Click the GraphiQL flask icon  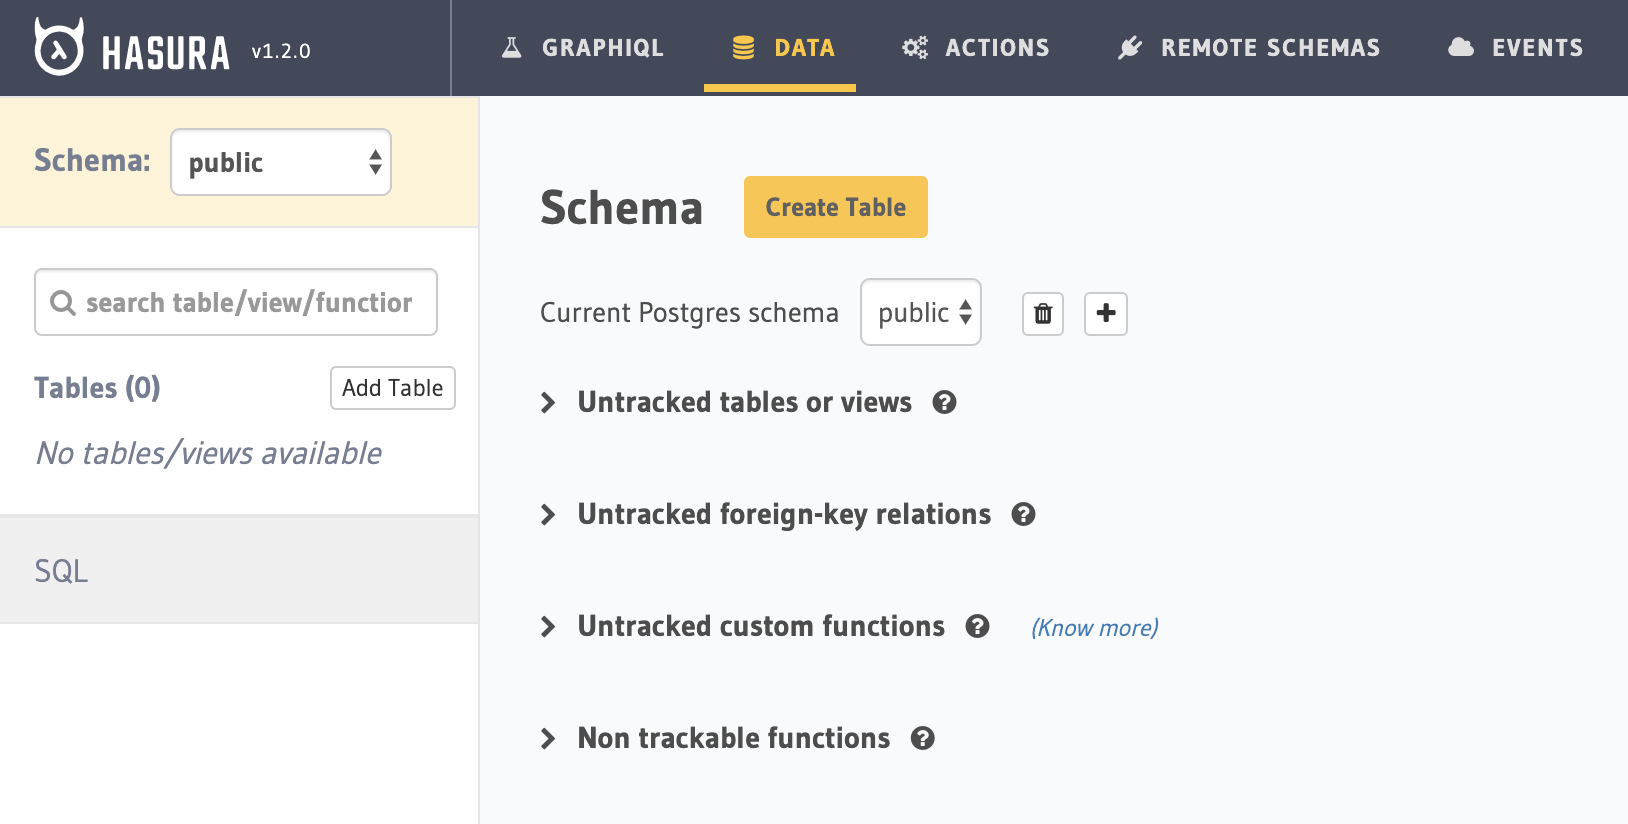tap(512, 47)
